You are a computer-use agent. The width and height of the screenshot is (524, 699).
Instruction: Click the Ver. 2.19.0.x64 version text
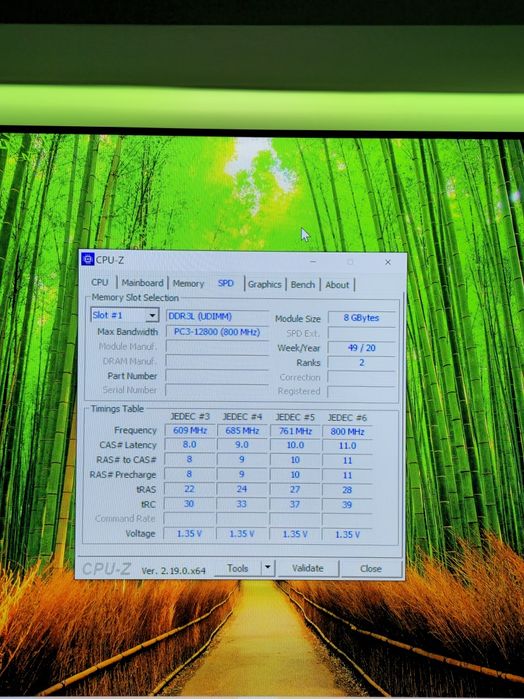coord(173,571)
